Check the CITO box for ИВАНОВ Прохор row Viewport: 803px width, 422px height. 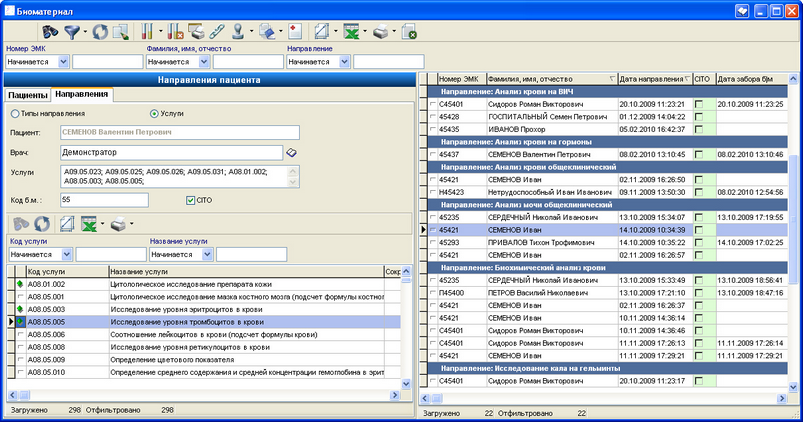tap(699, 130)
